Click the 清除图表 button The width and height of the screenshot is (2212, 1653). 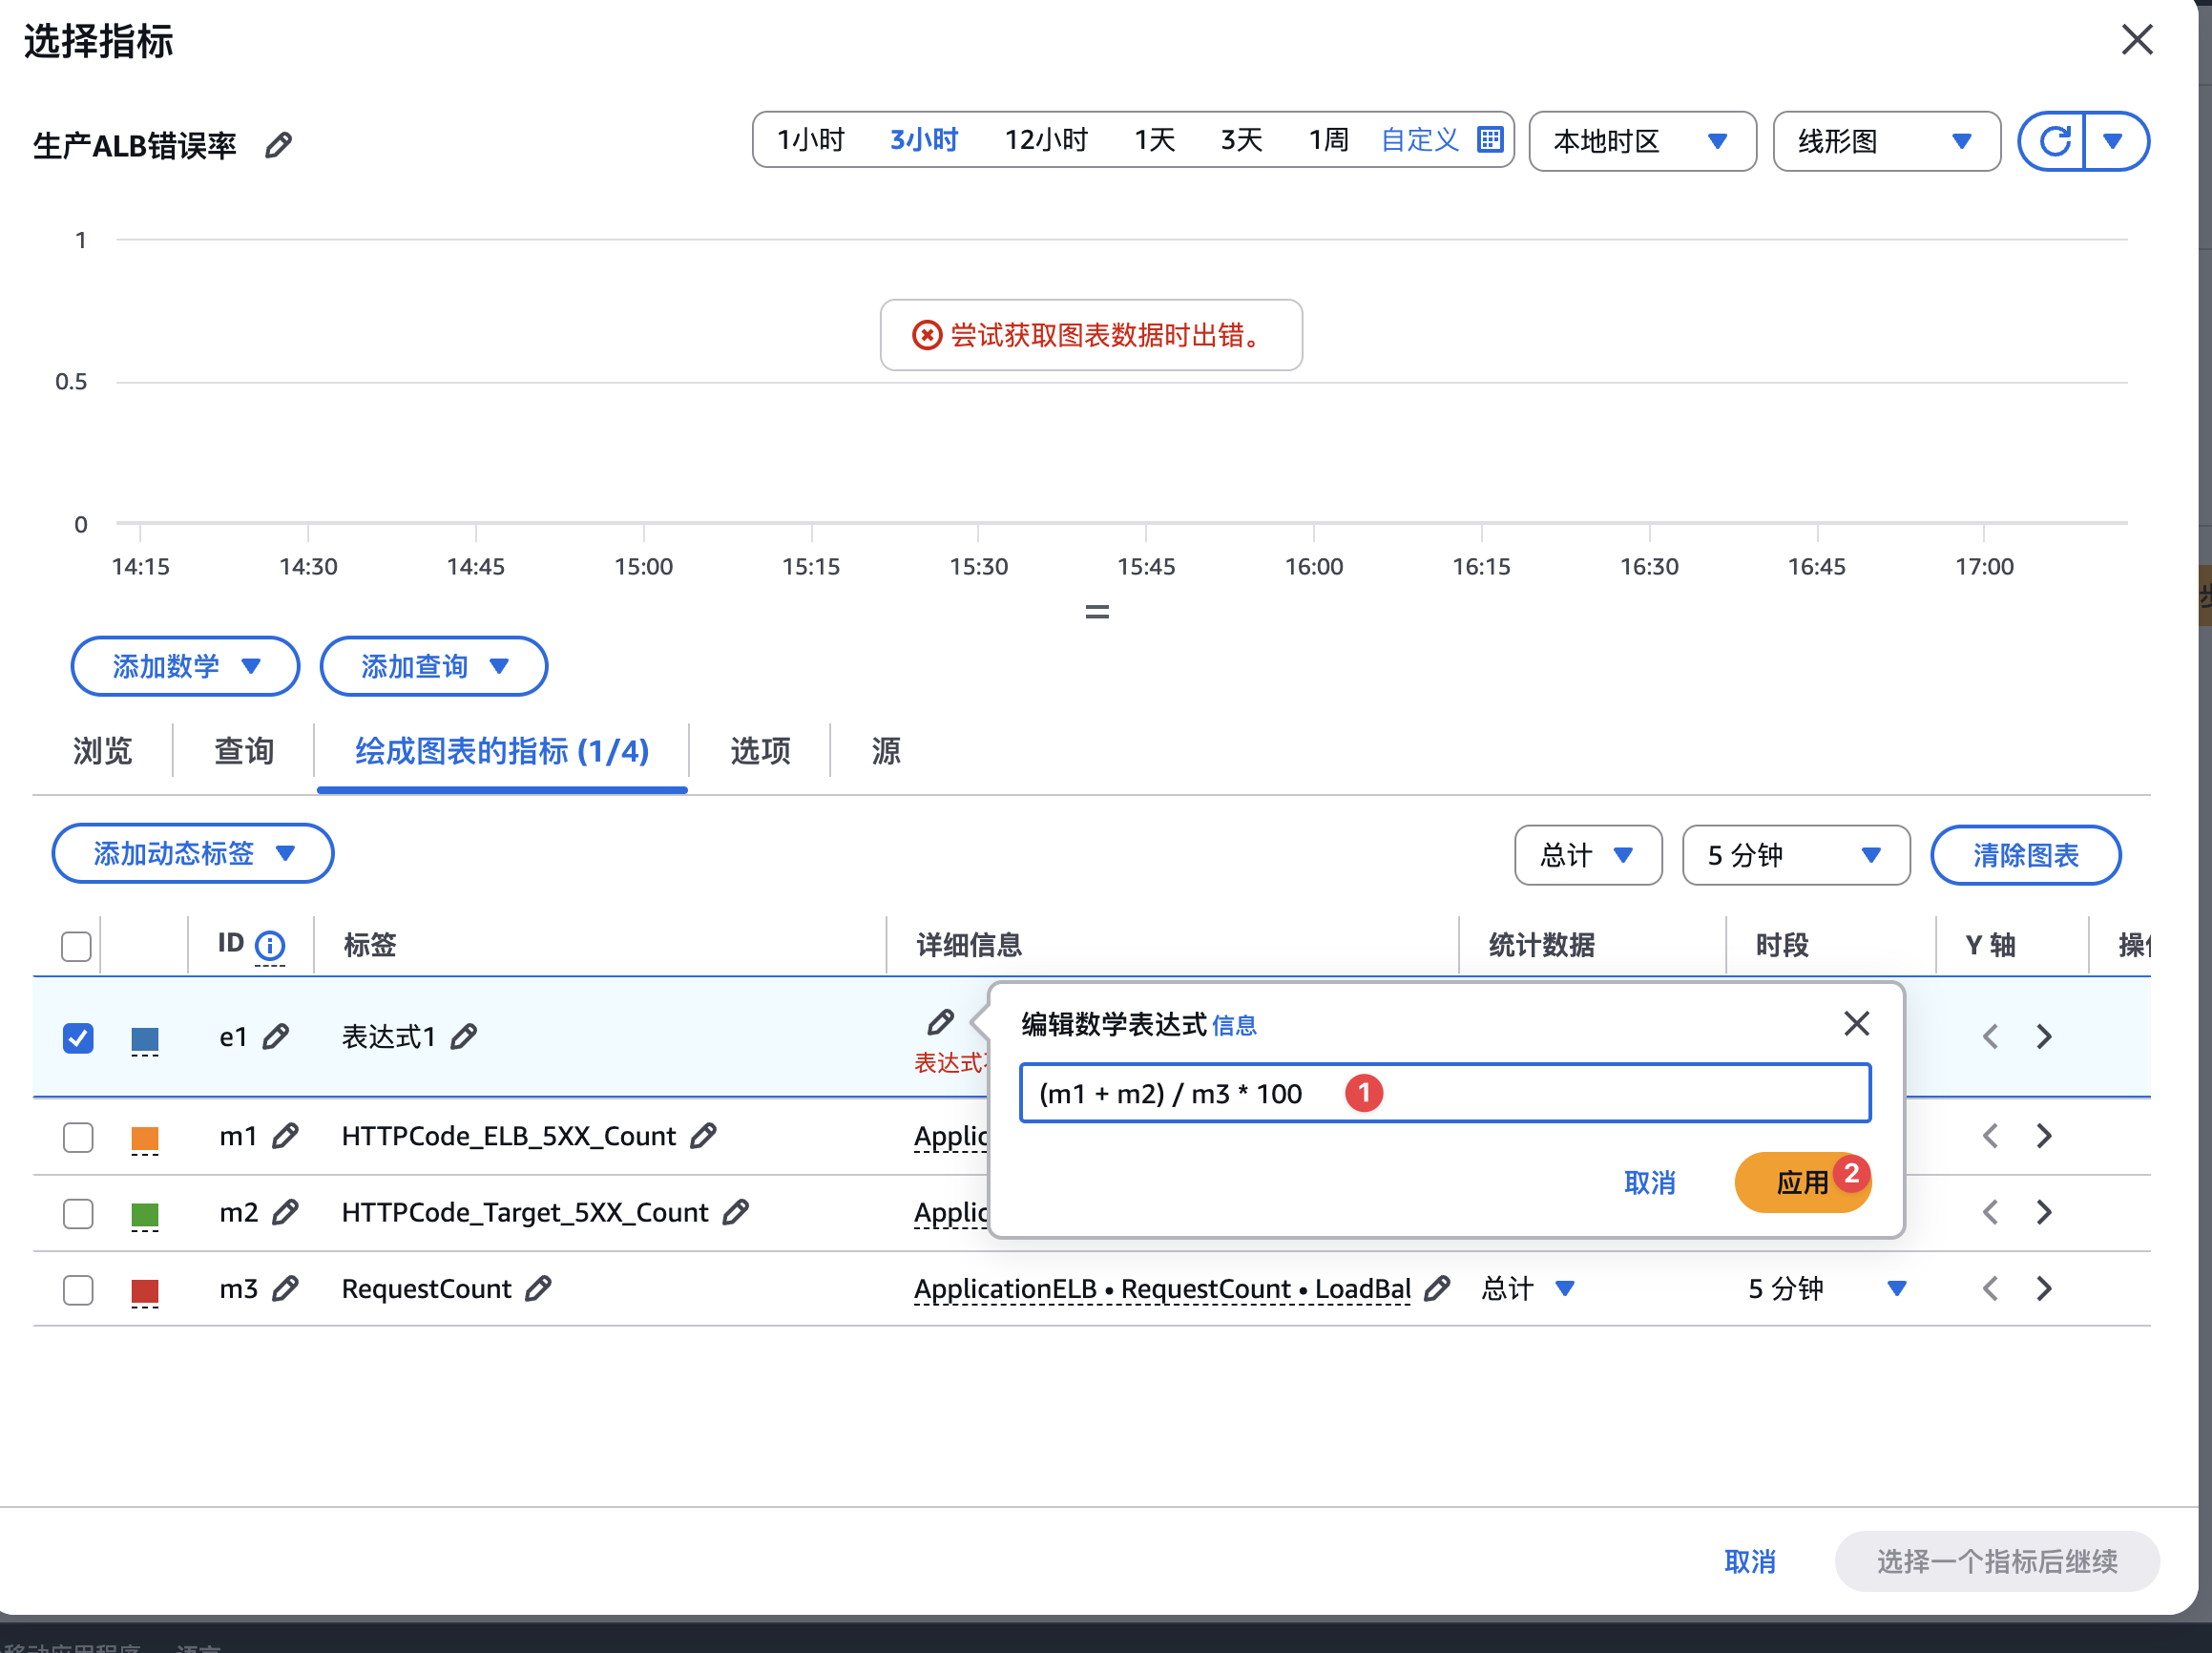click(x=2024, y=855)
